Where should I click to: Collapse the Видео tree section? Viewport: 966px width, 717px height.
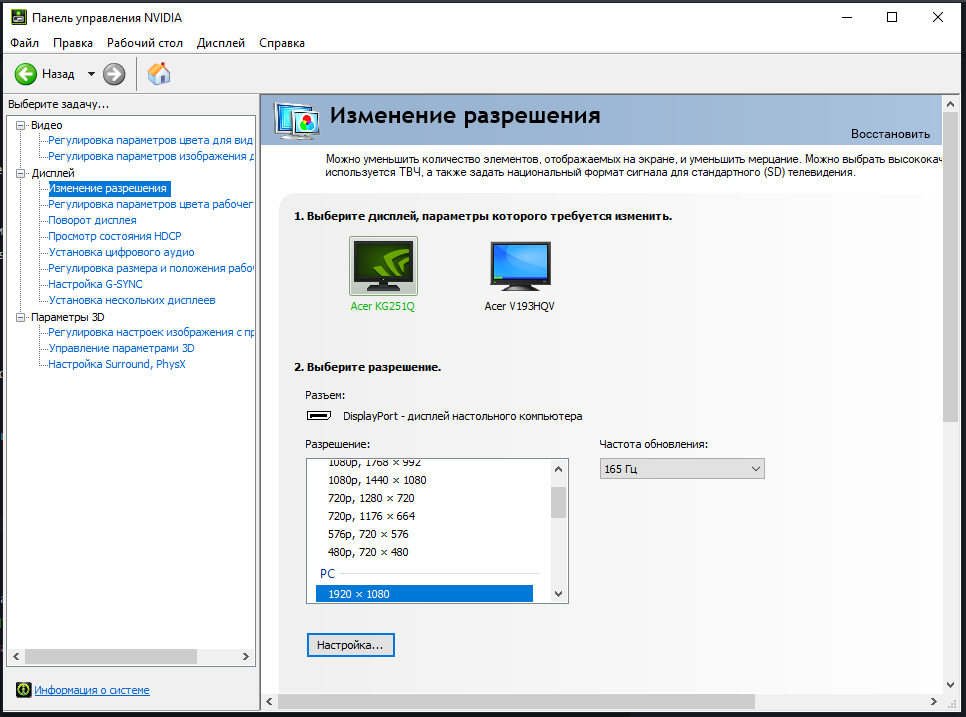click(x=20, y=125)
